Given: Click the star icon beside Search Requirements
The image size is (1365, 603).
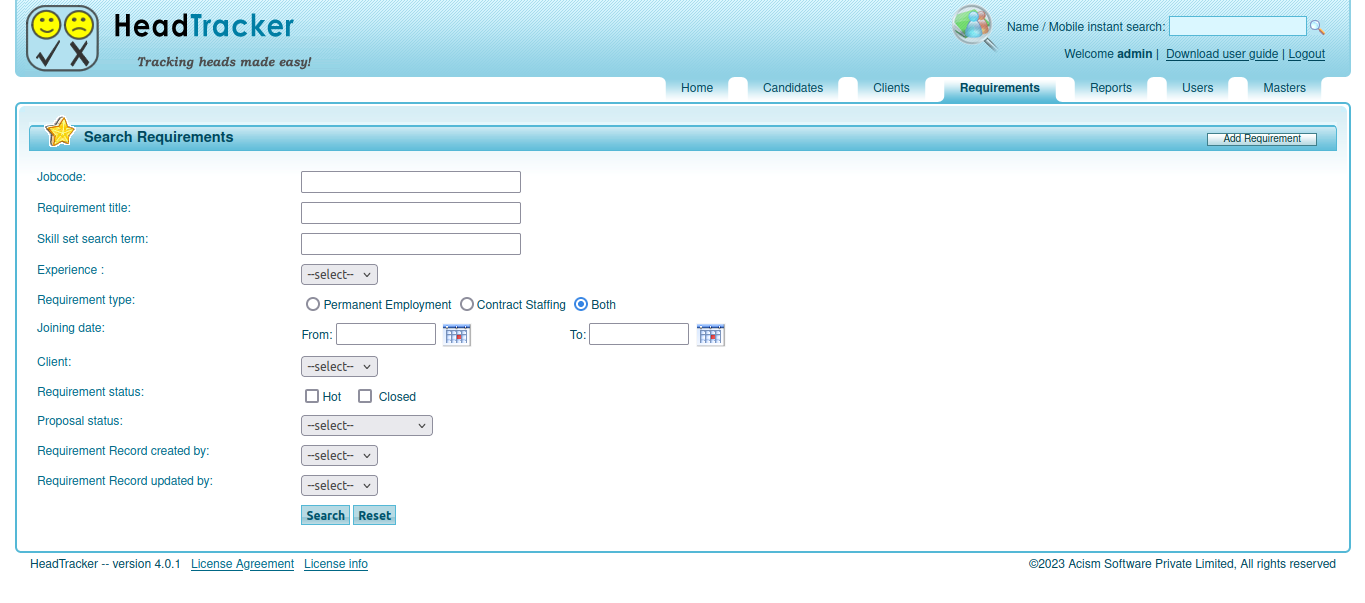Looking at the screenshot, I should (60, 132).
